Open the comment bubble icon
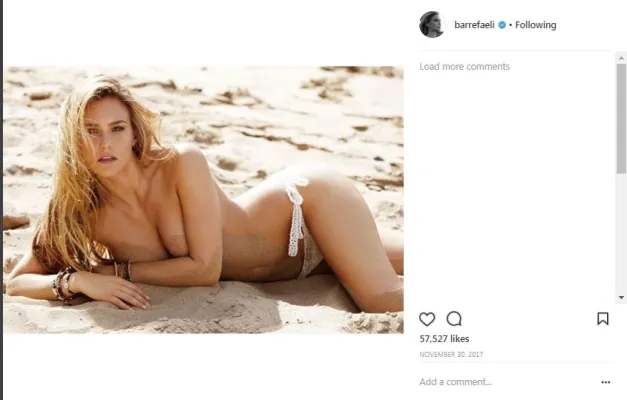 pyautogui.click(x=454, y=319)
